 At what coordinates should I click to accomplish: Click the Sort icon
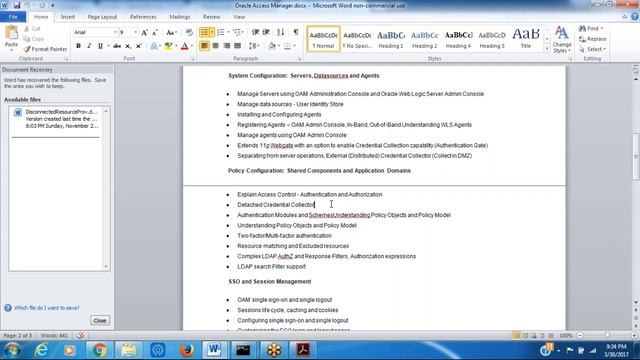(x=280, y=32)
